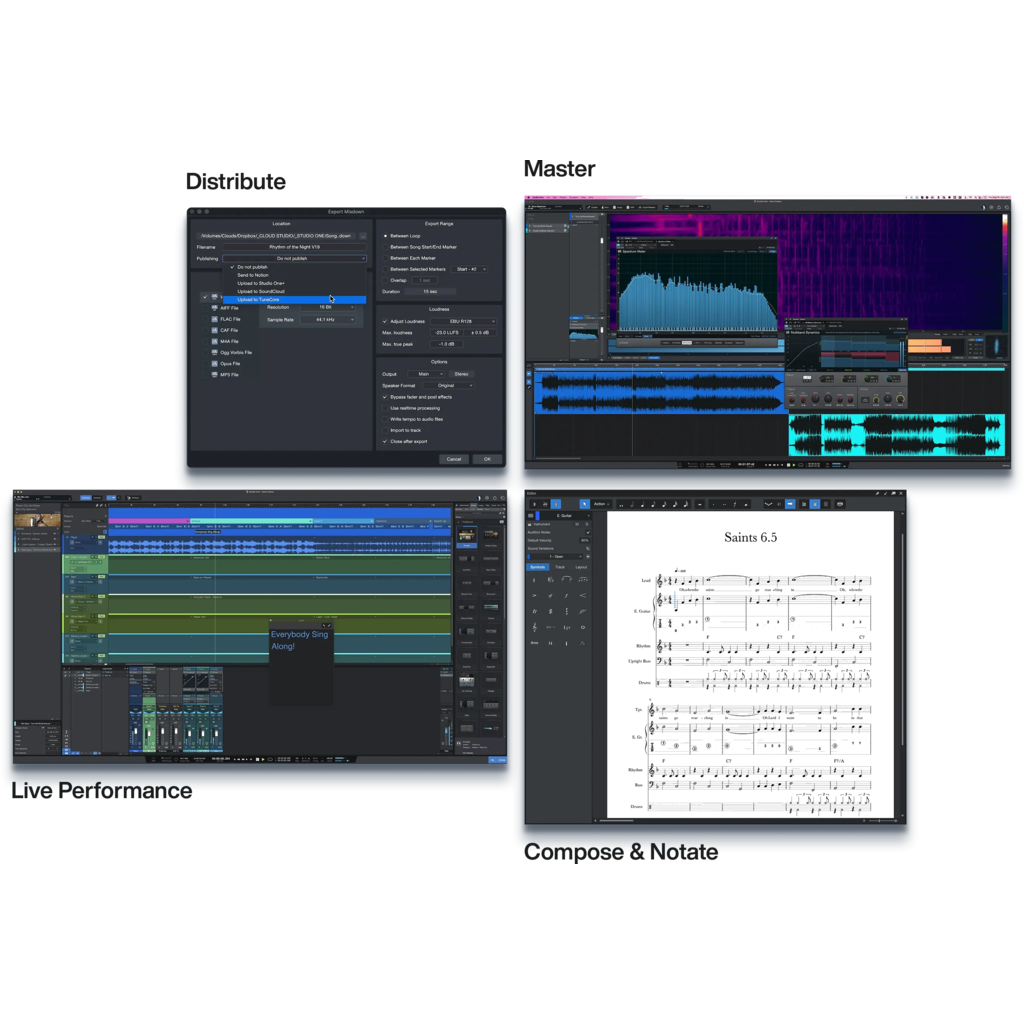This screenshot has width=1024, height=1024.
Task: Select the split tool icon in the Editor toolbar
Action: [545, 504]
